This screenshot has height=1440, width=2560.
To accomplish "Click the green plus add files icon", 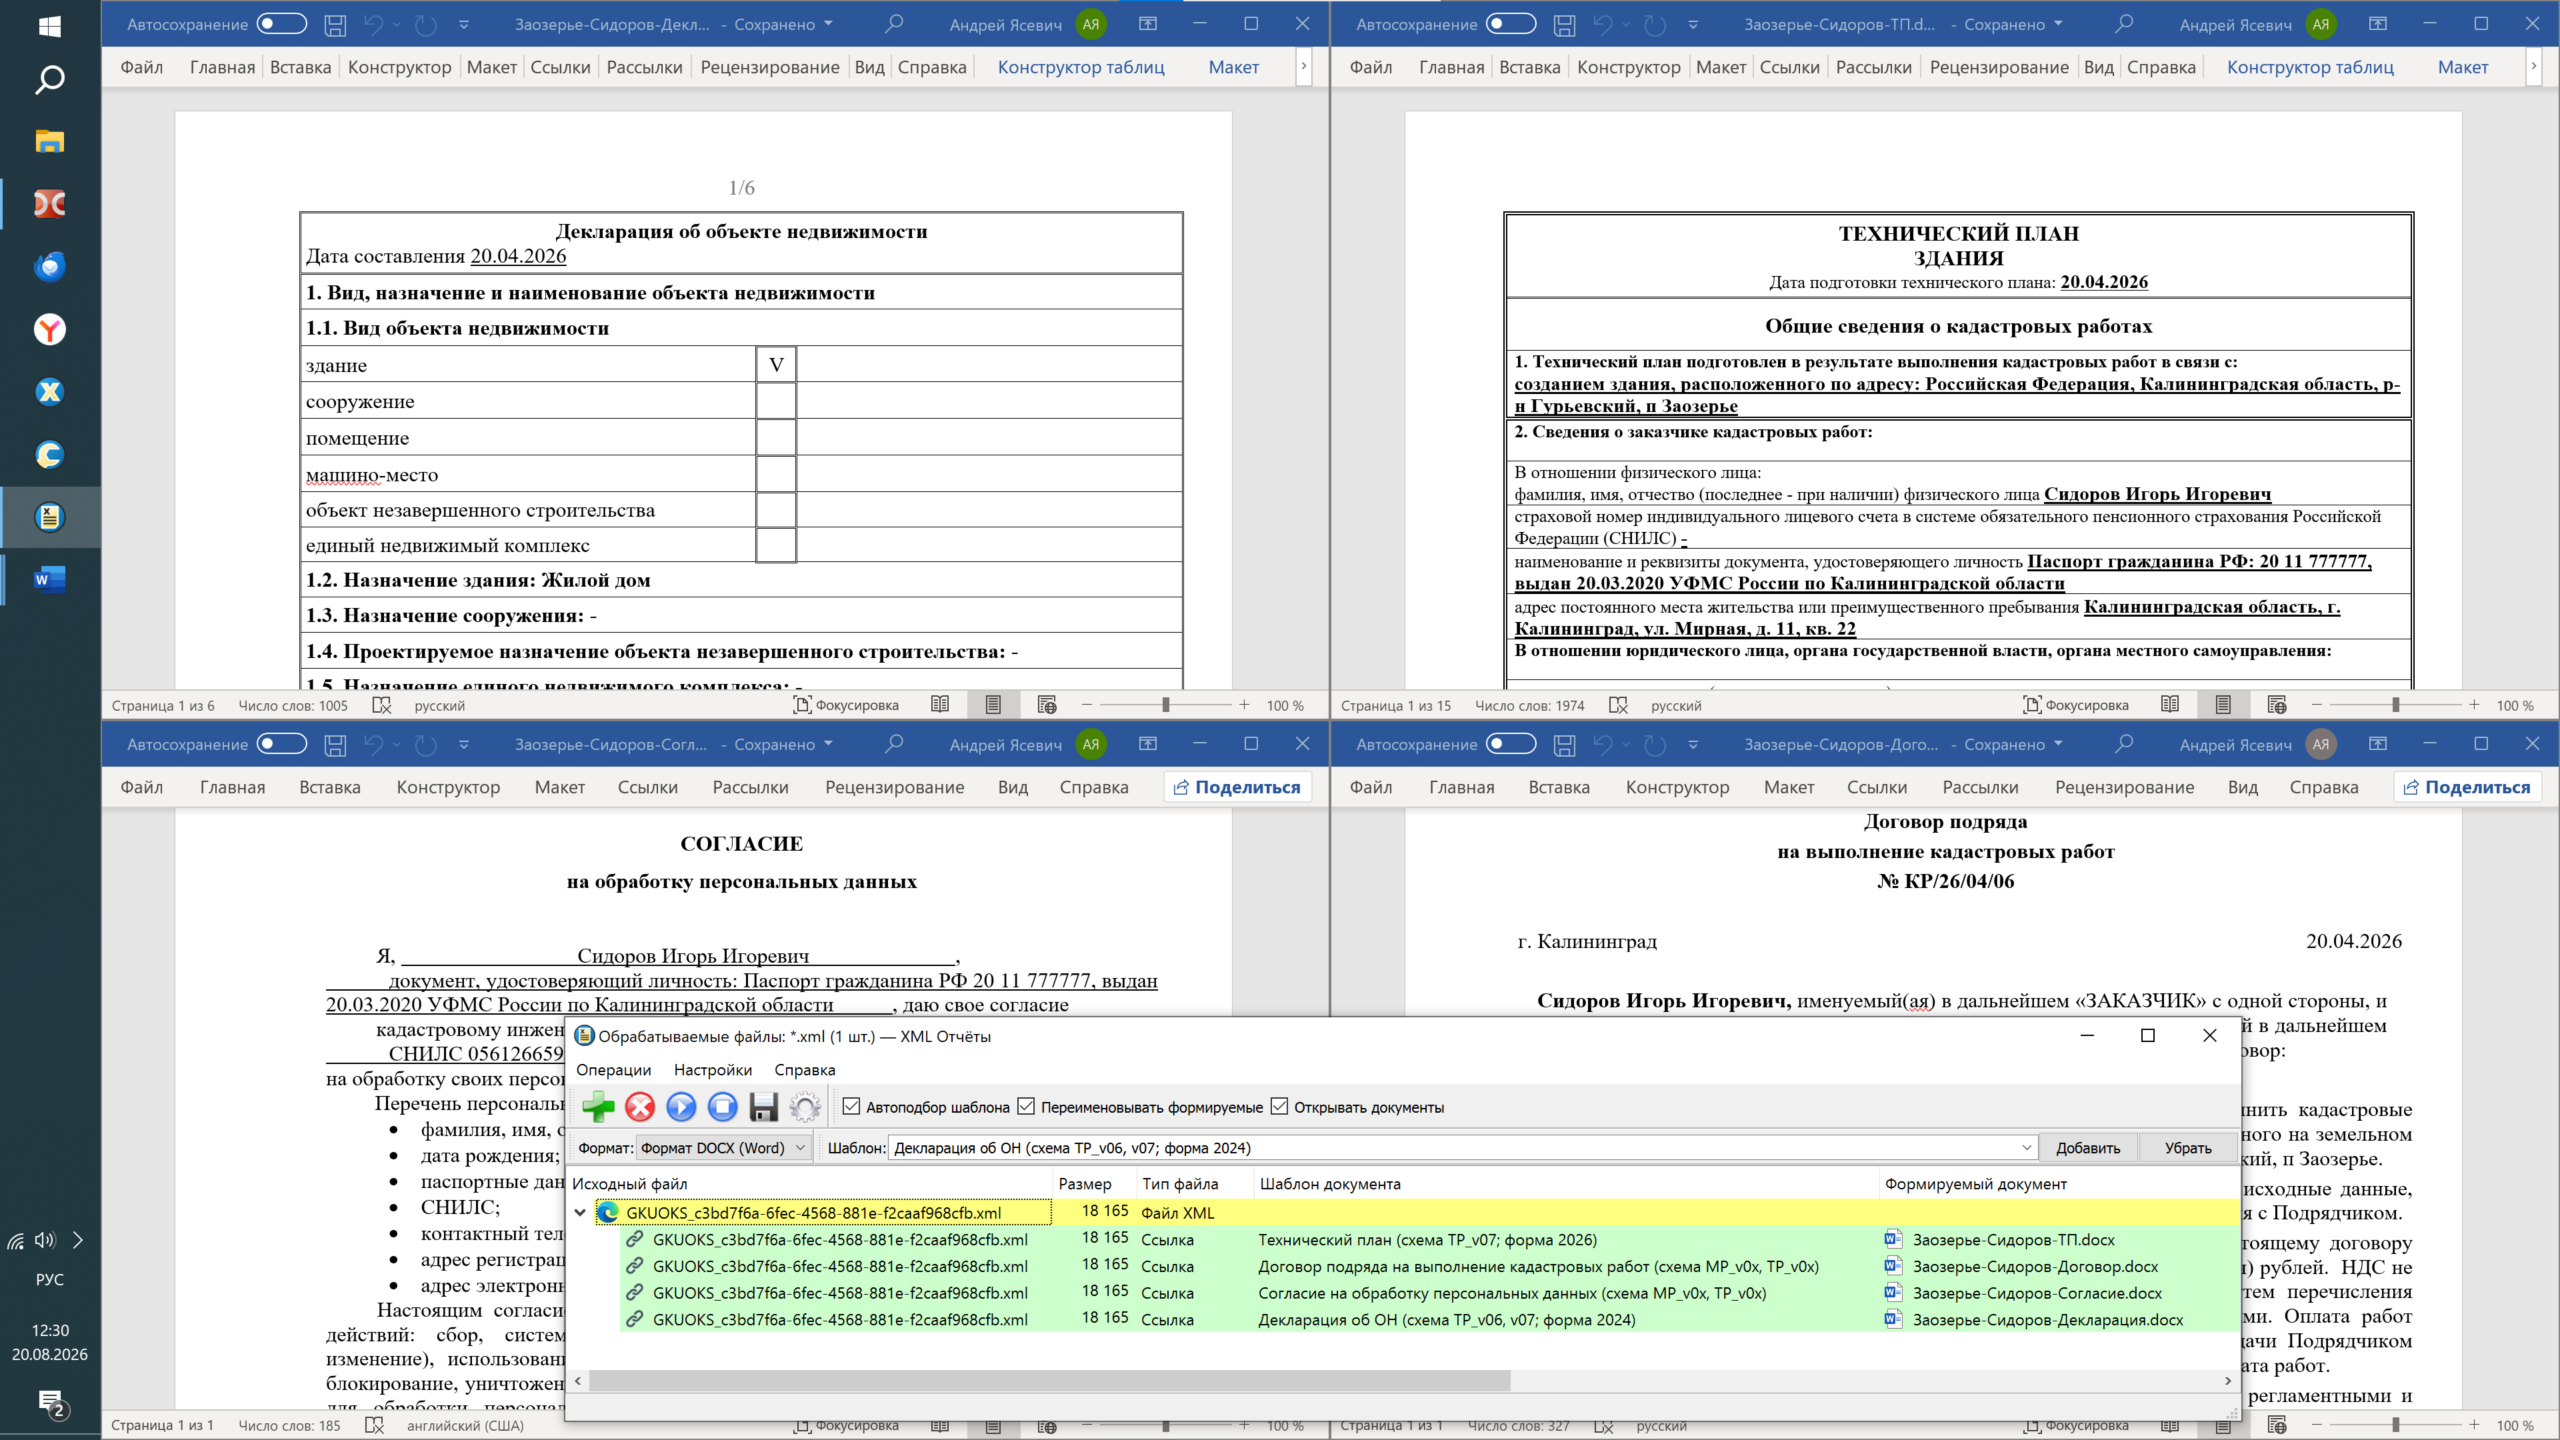I will pos(598,1106).
